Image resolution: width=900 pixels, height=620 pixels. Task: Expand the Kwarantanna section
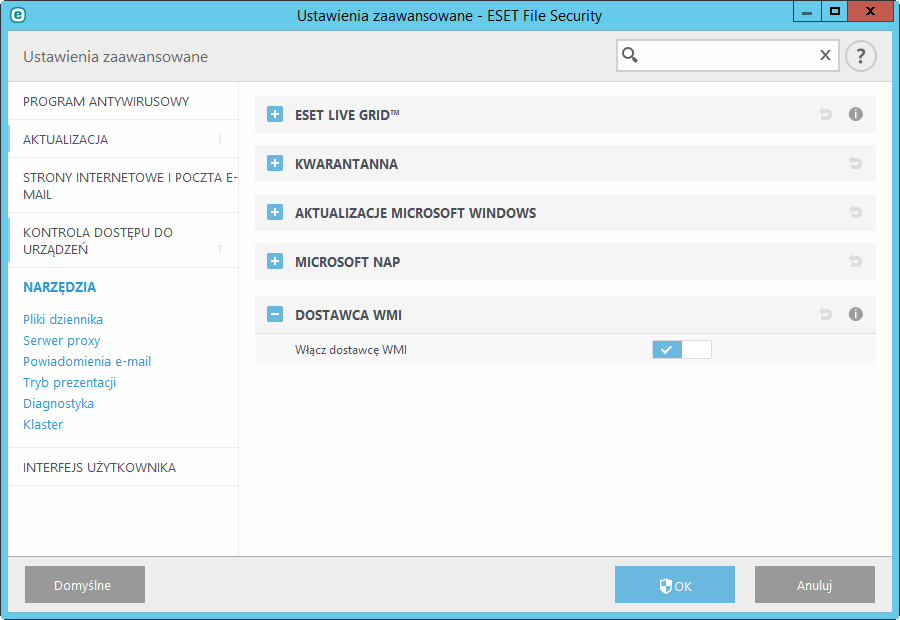coord(275,163)
